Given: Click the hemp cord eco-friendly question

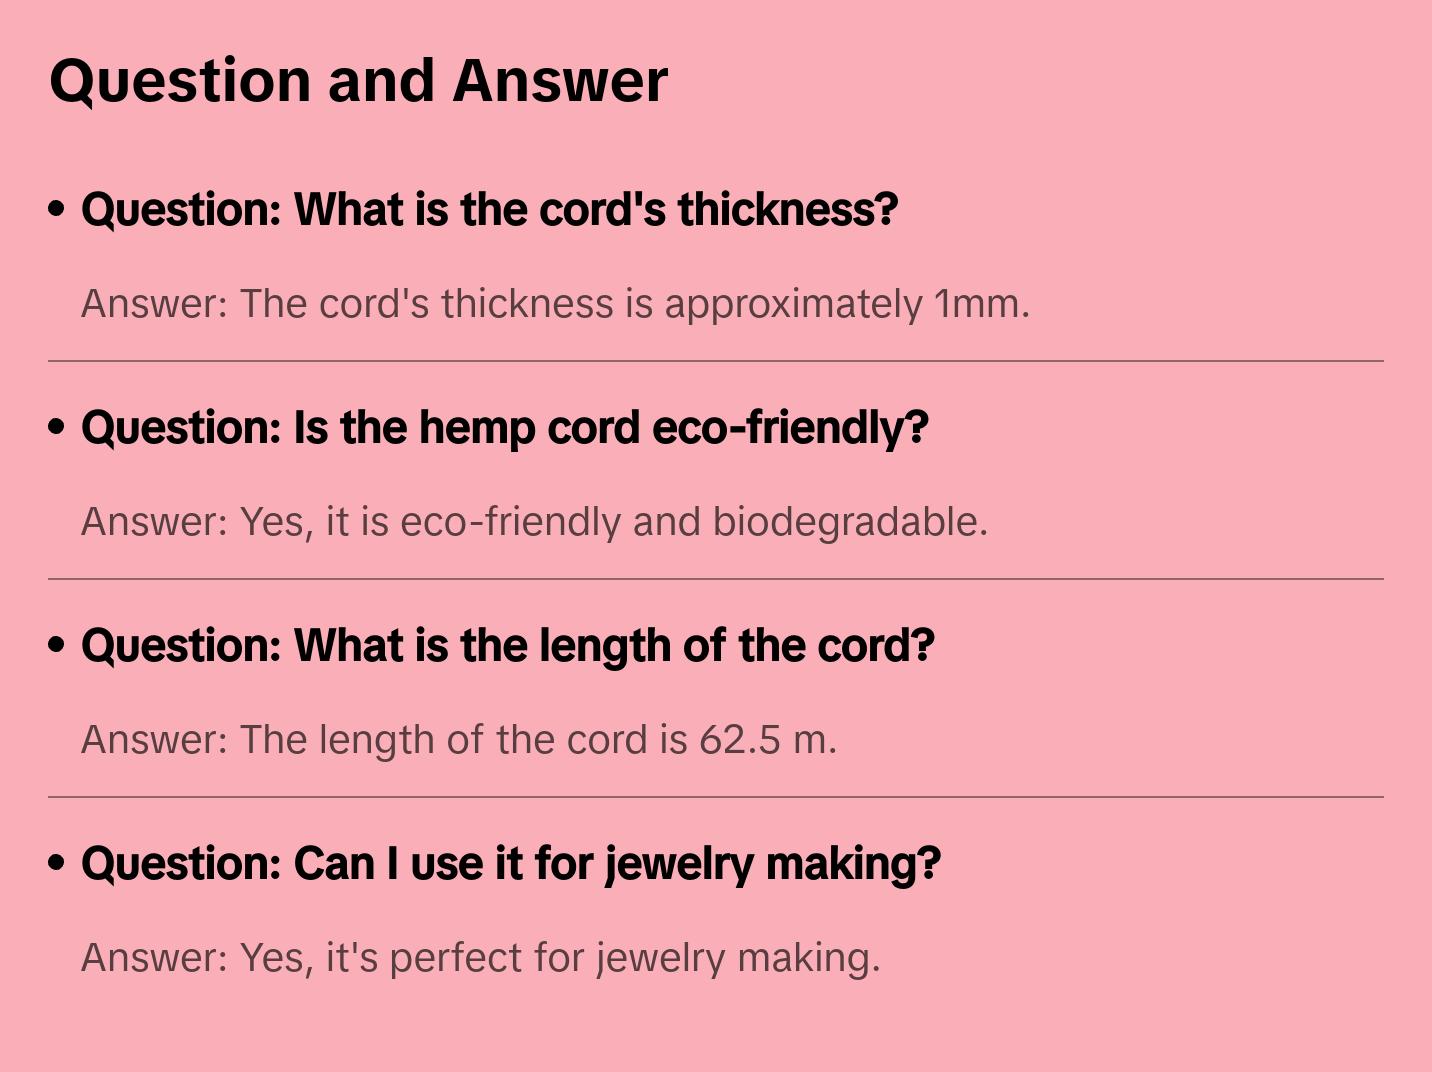Looking at the screenshot, I should (504, 428).
